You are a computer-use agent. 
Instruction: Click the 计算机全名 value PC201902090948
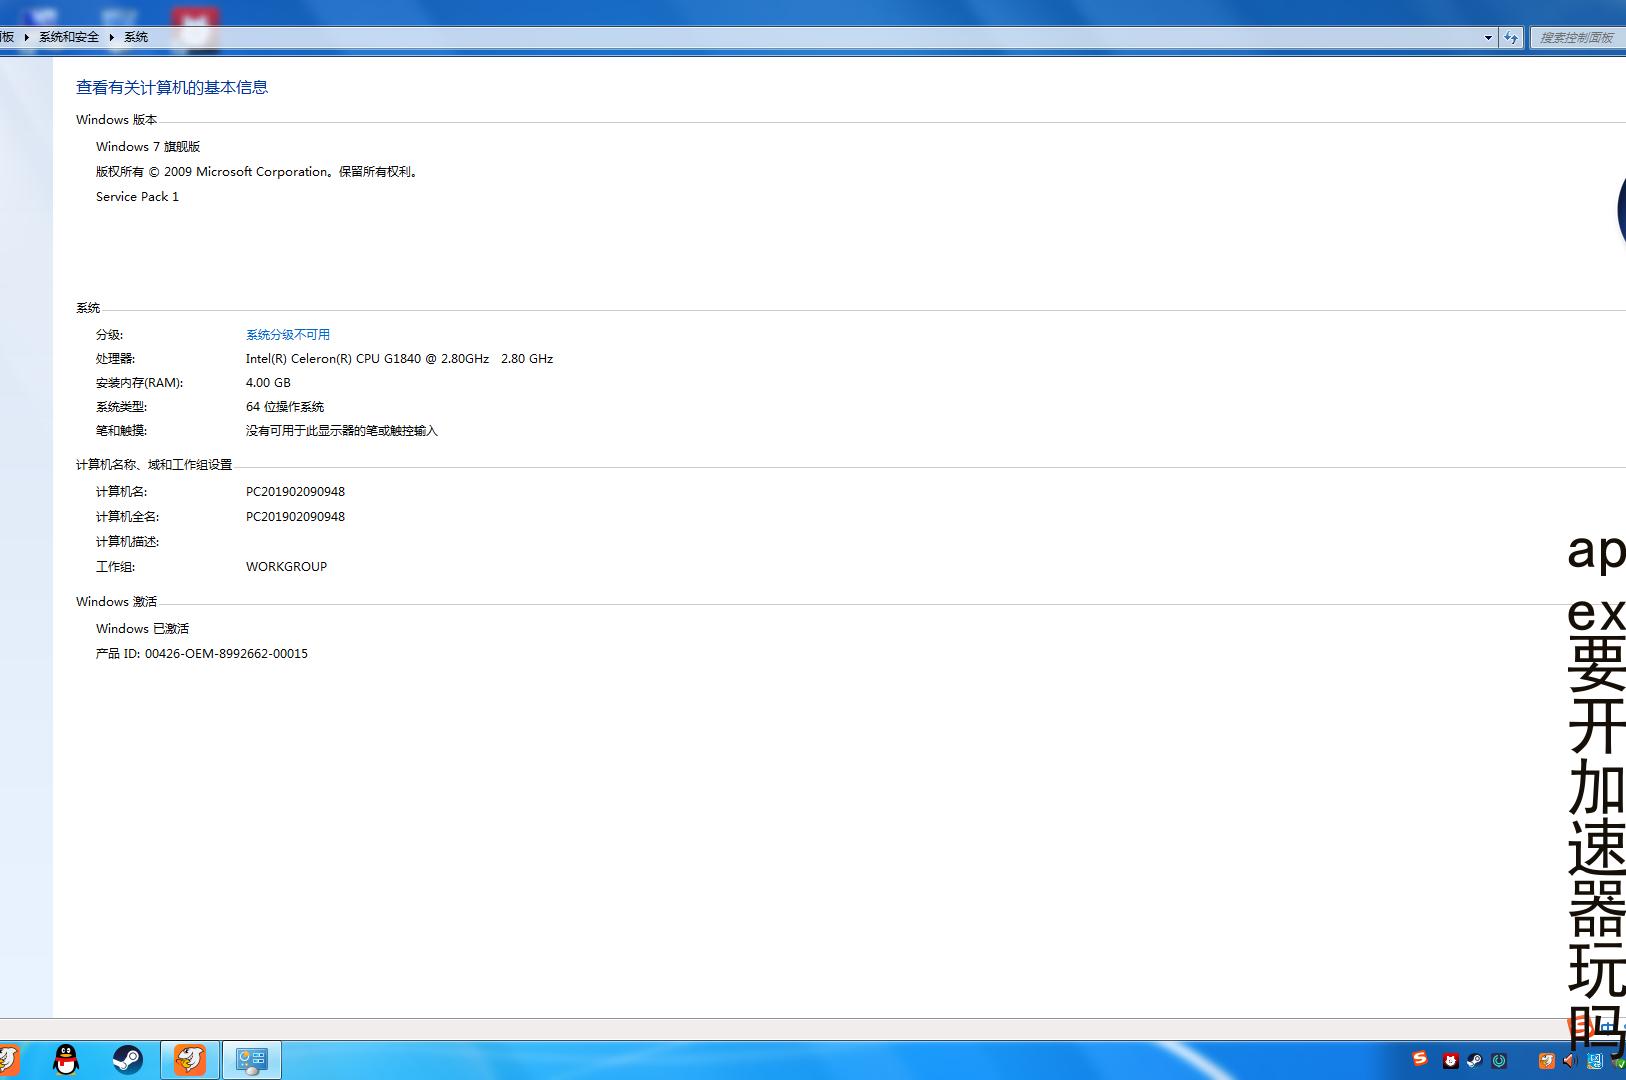pos(295,516)
